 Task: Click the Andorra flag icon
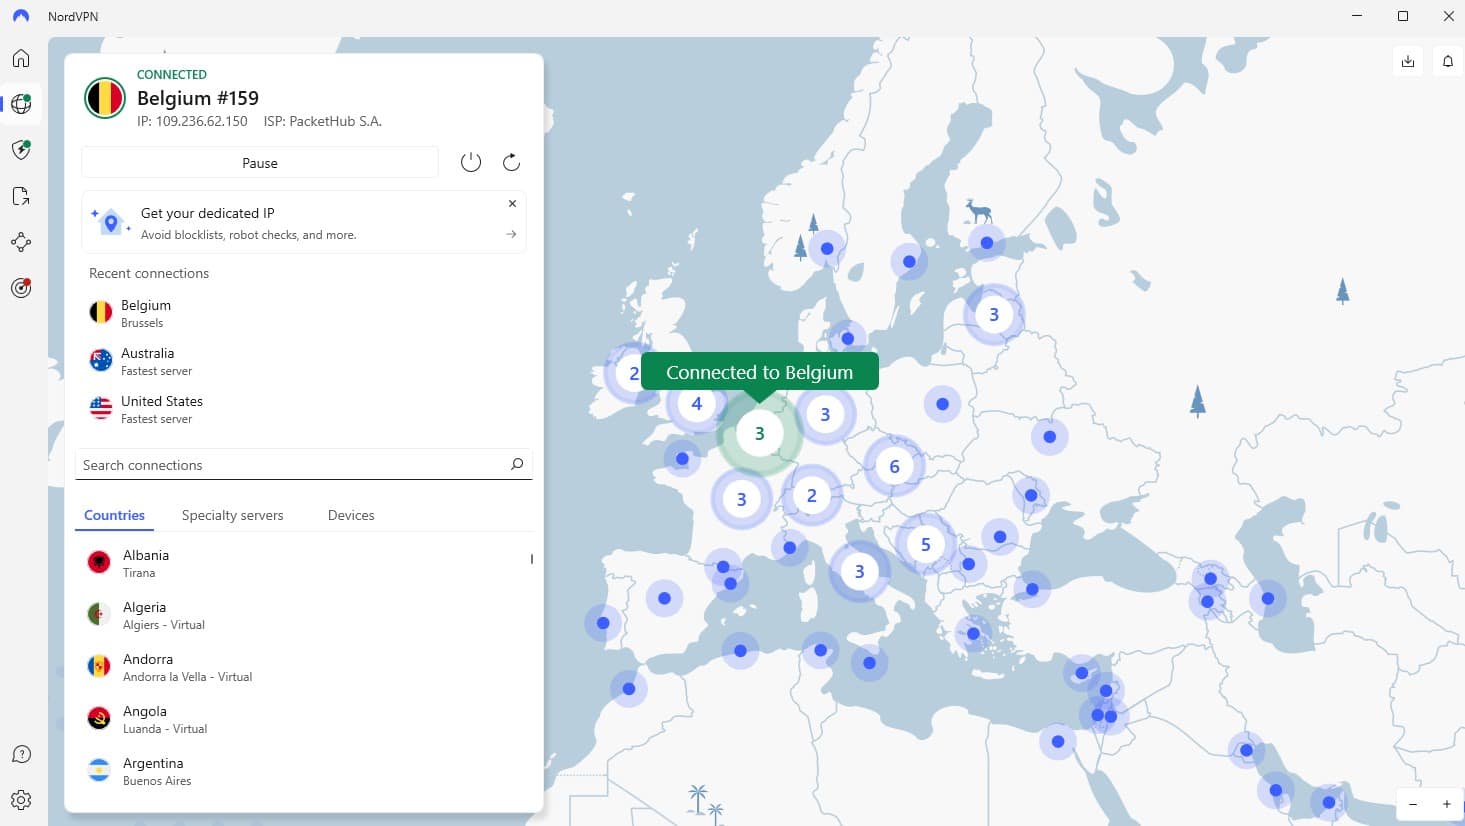tap(99, 666)
